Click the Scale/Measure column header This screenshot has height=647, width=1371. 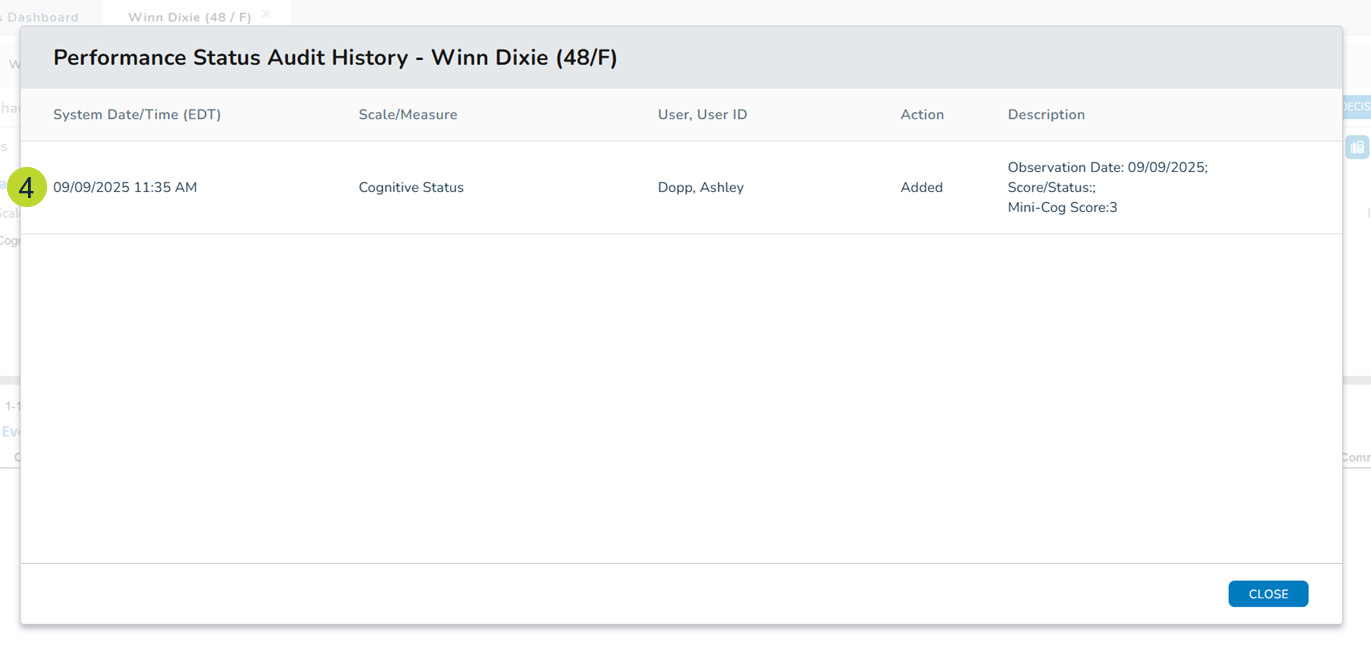click(x=408, y=115)
